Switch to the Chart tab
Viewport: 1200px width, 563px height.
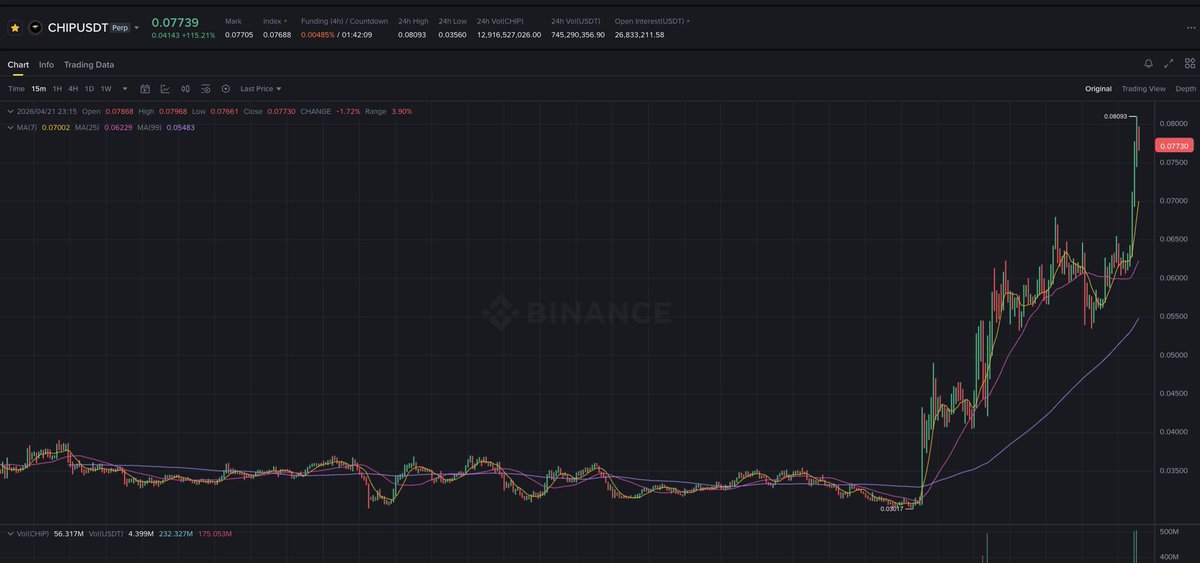pos(18,65)
